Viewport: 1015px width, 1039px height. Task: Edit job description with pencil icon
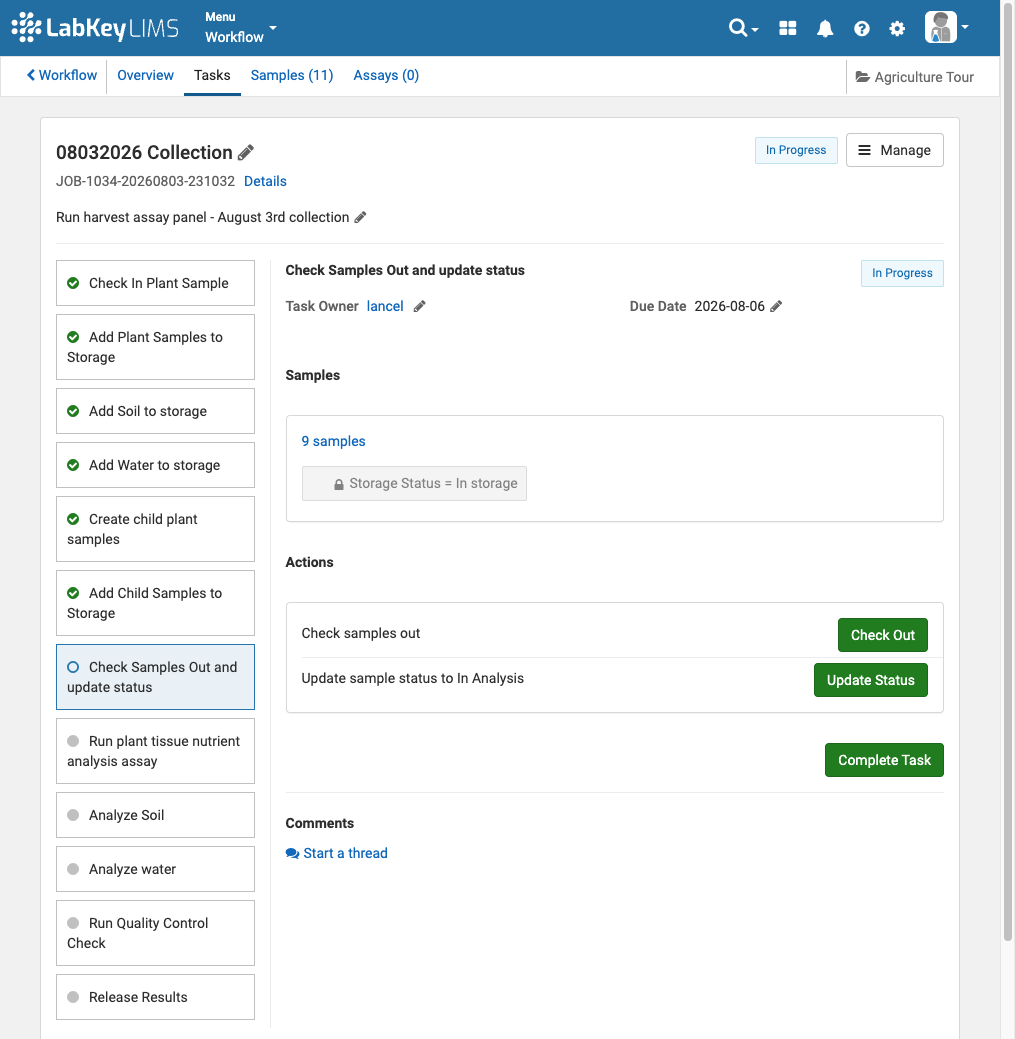point(360,217)
